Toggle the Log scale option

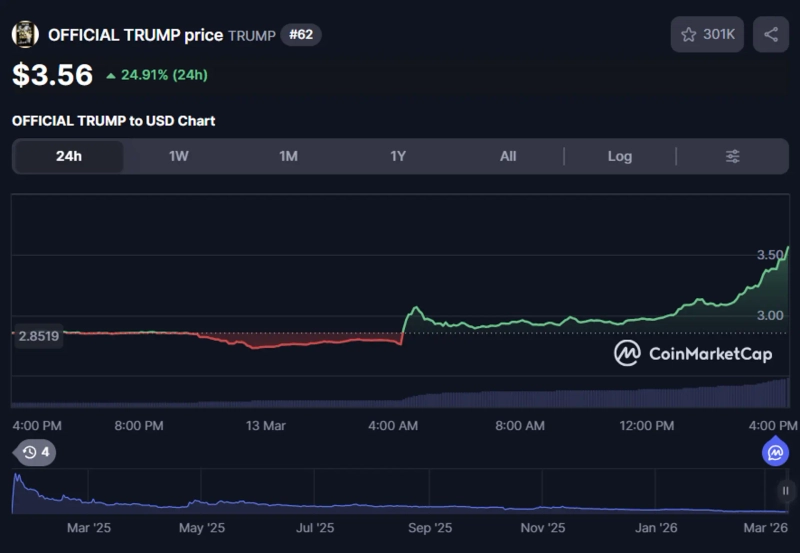tap(619, 156)
